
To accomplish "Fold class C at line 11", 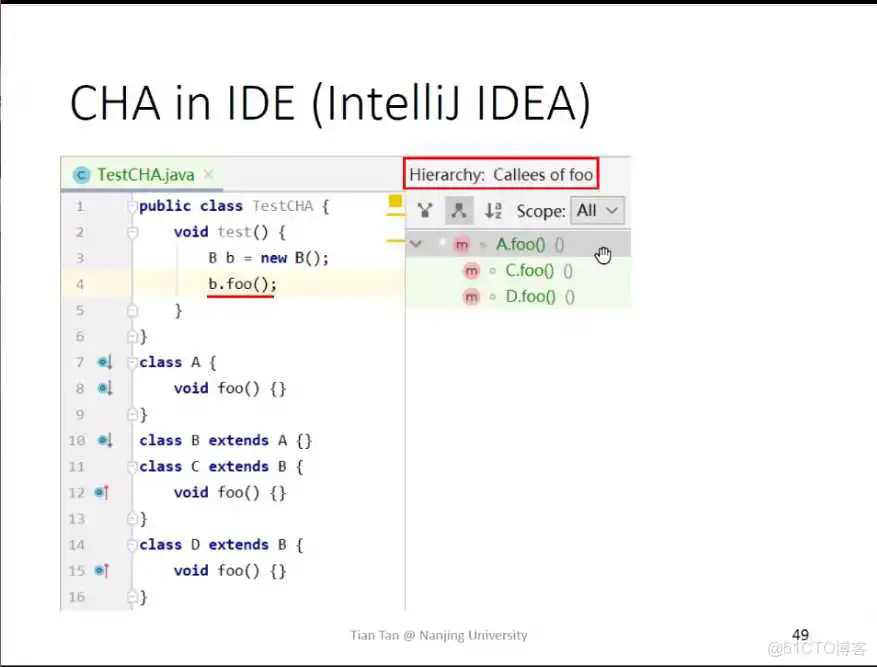I will (131, 466).
